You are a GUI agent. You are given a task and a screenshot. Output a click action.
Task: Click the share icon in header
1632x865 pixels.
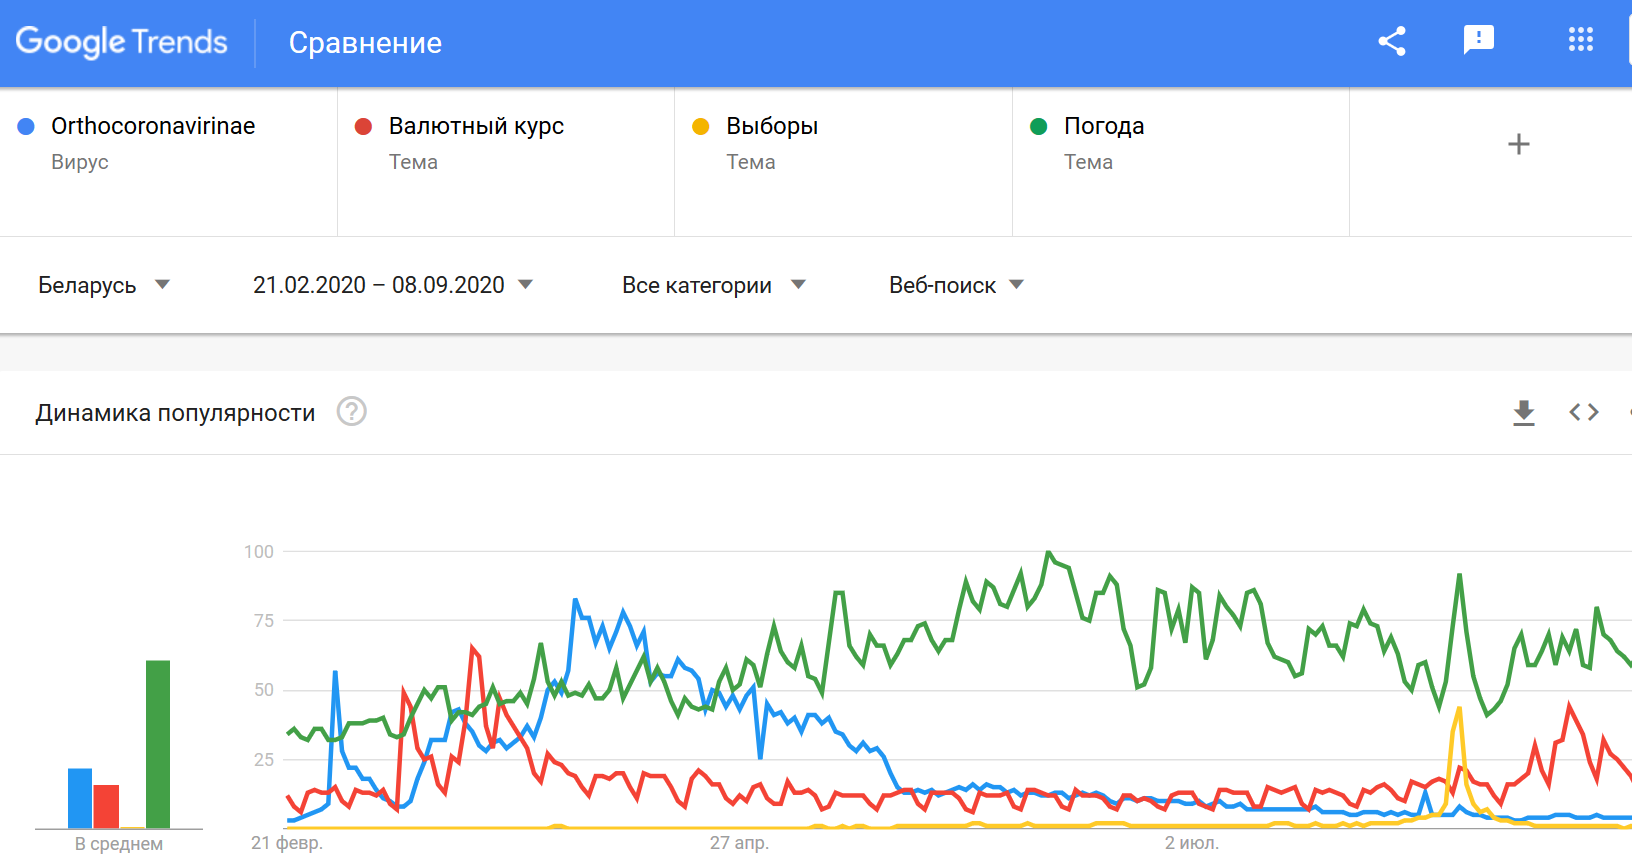(x=1392, y=41)
